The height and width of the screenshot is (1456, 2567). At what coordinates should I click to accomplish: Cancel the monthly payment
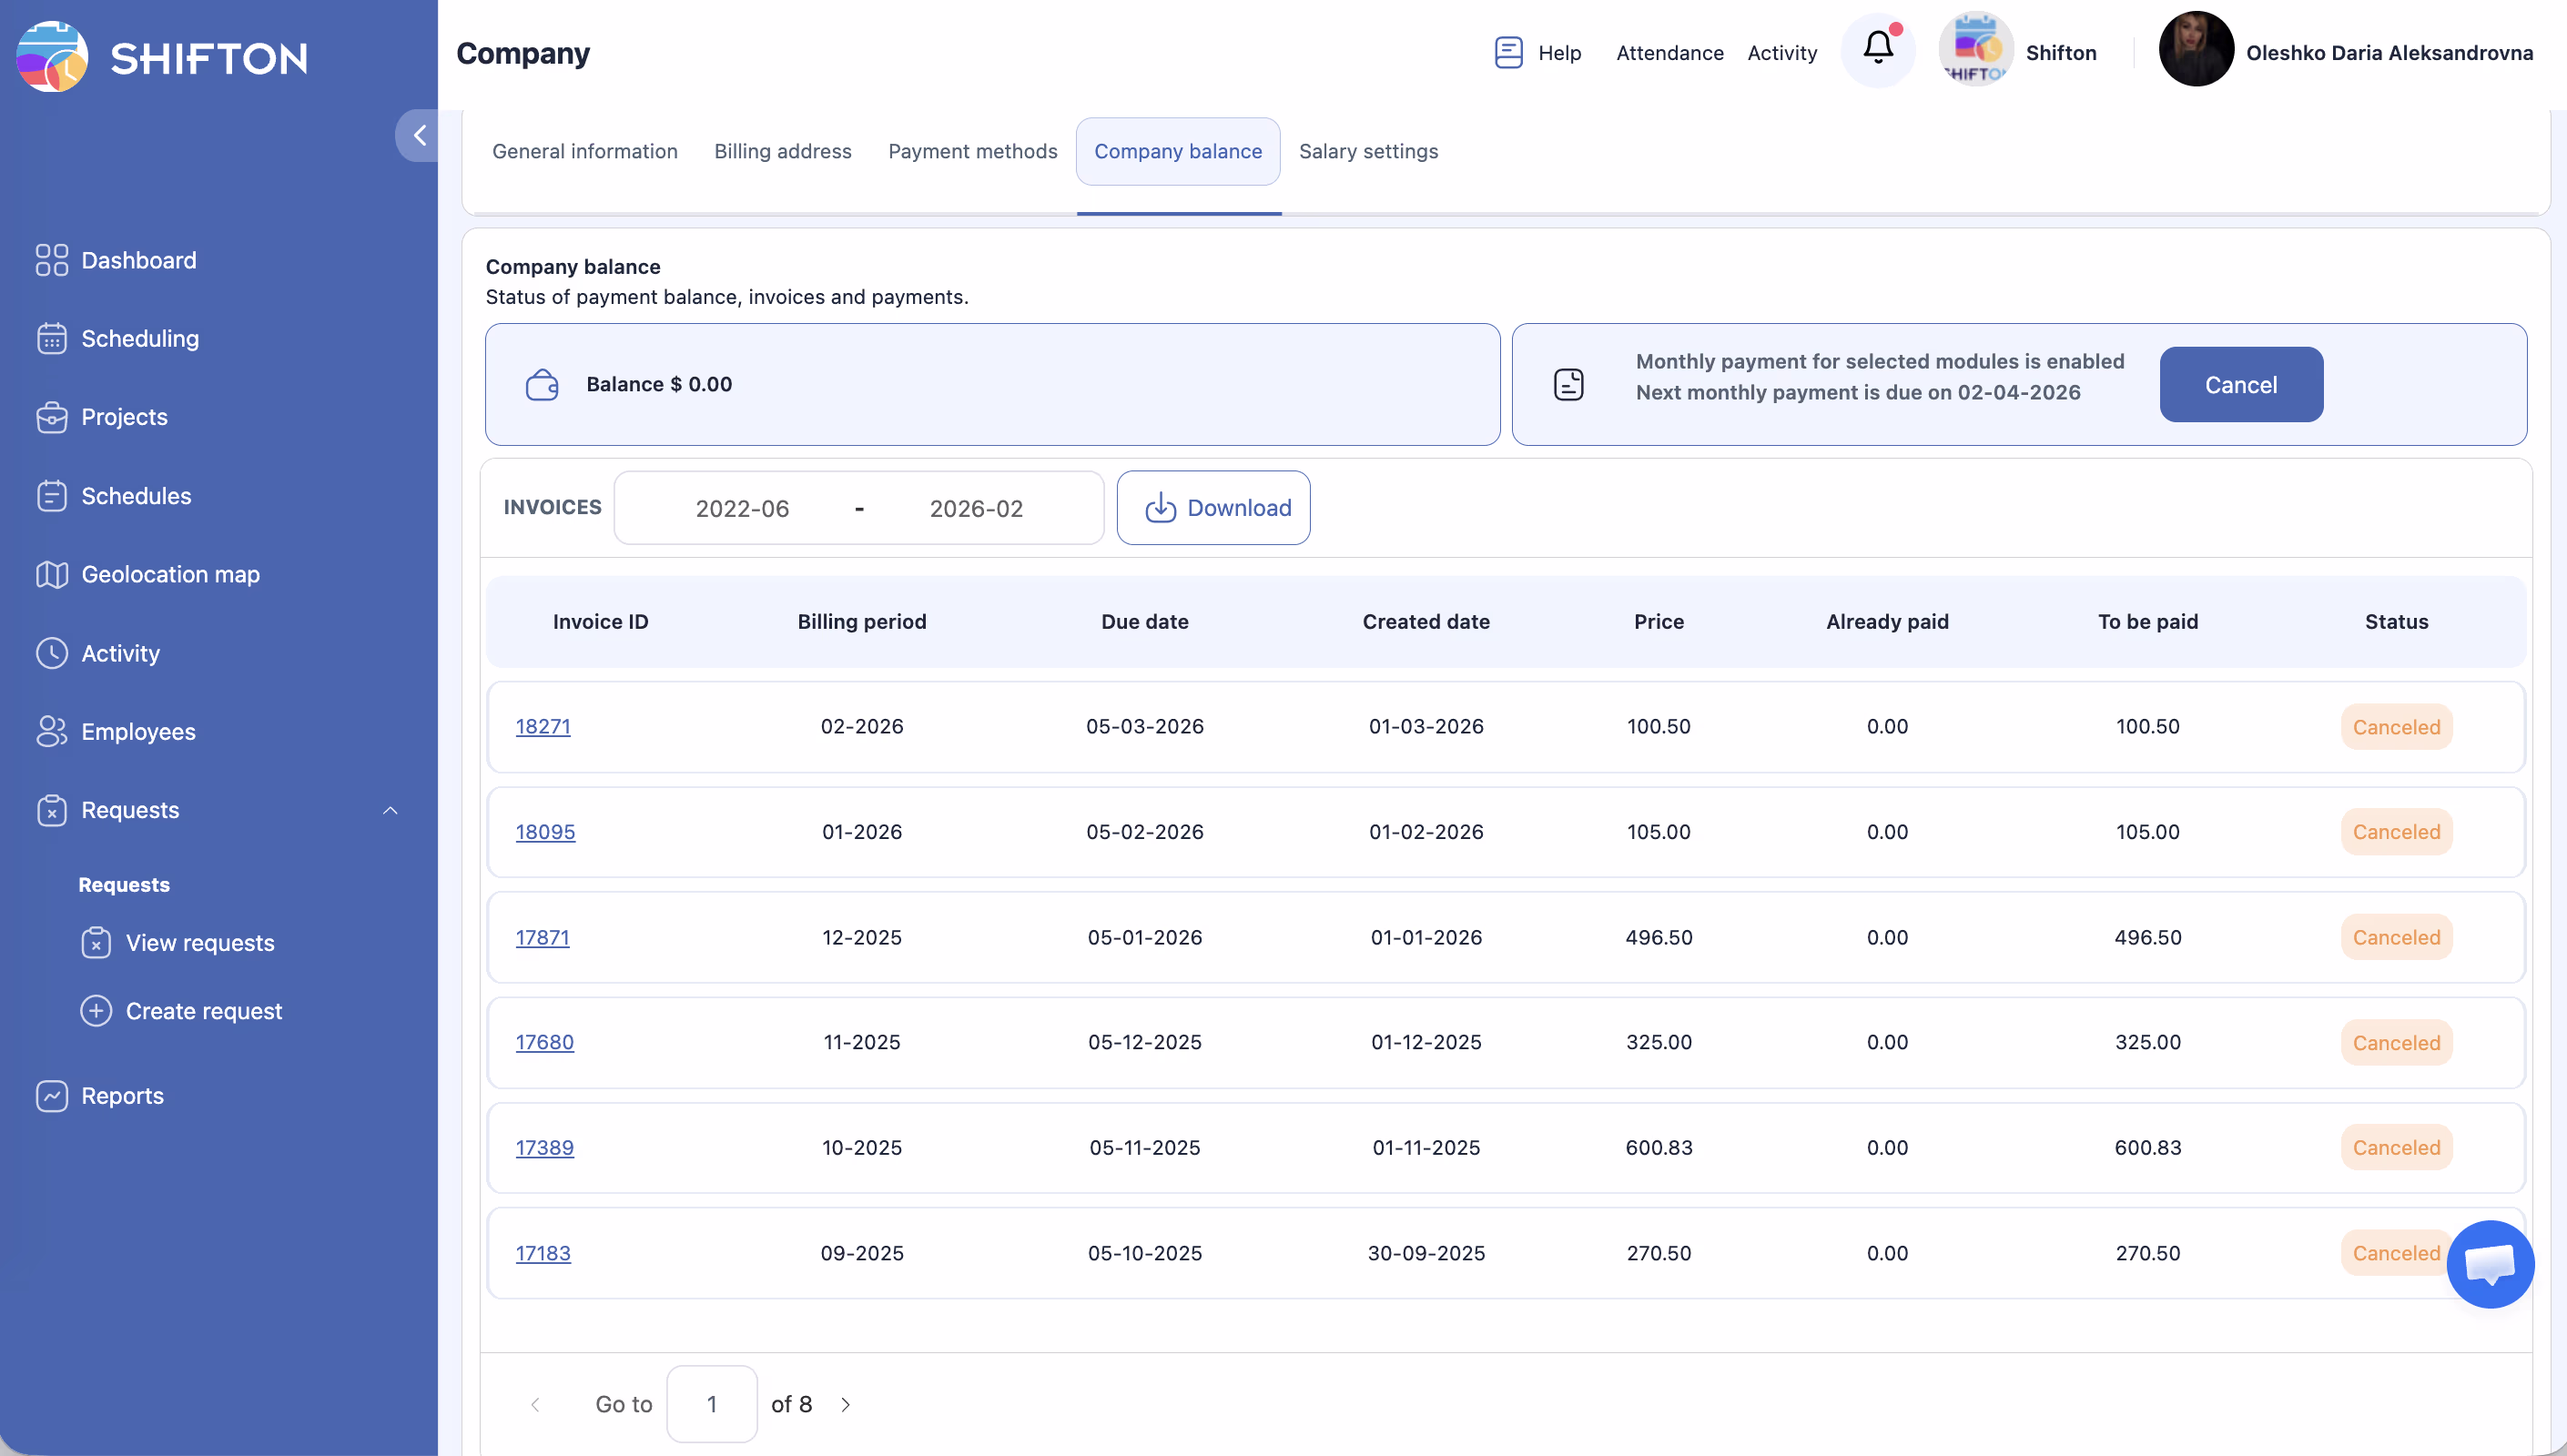coord(2240,385)
